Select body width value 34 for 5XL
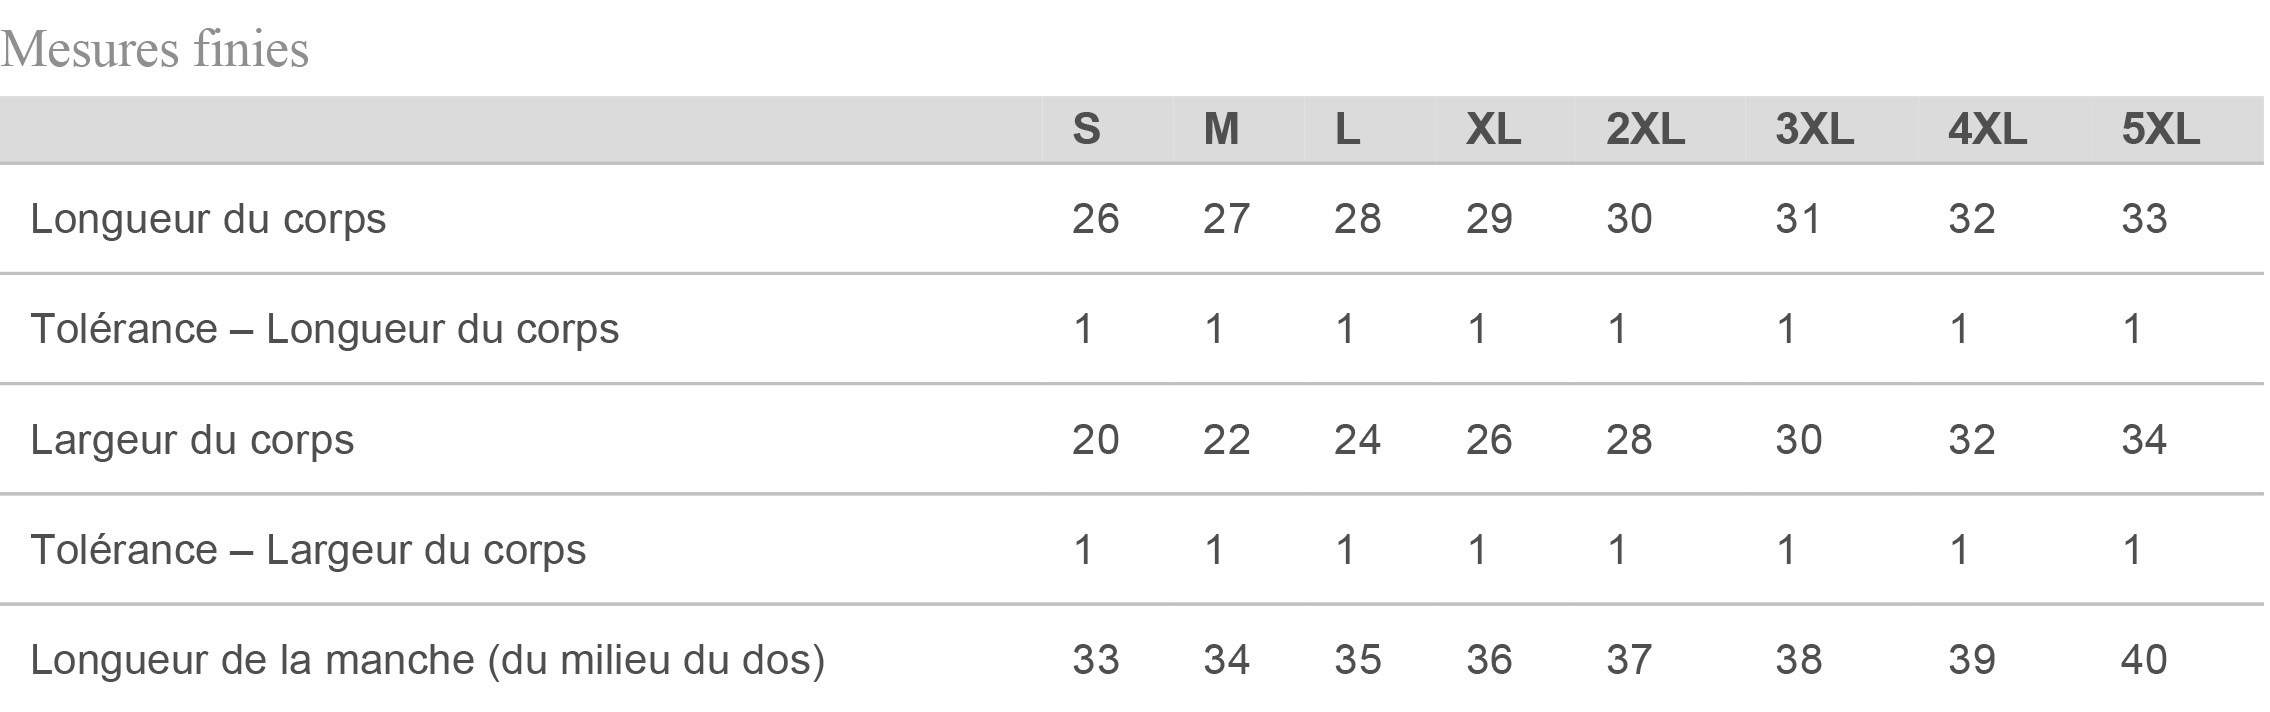 click(2144, 440)
